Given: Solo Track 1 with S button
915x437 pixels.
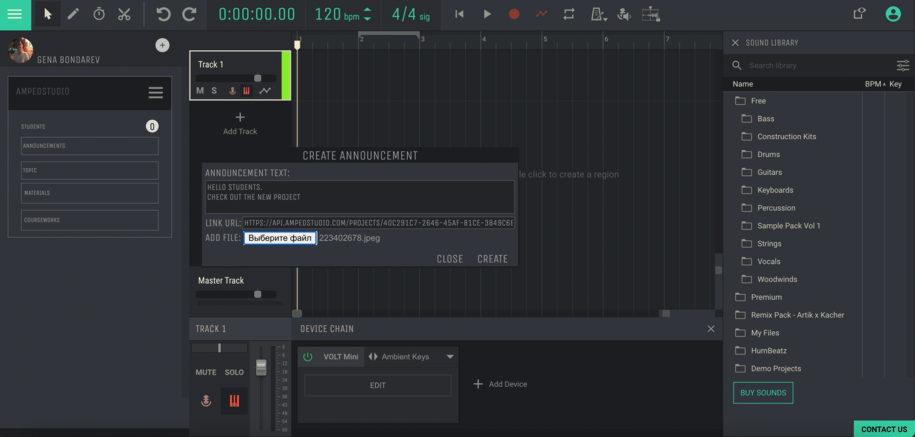Looking at the screenshot, I should tap(214, 90).
